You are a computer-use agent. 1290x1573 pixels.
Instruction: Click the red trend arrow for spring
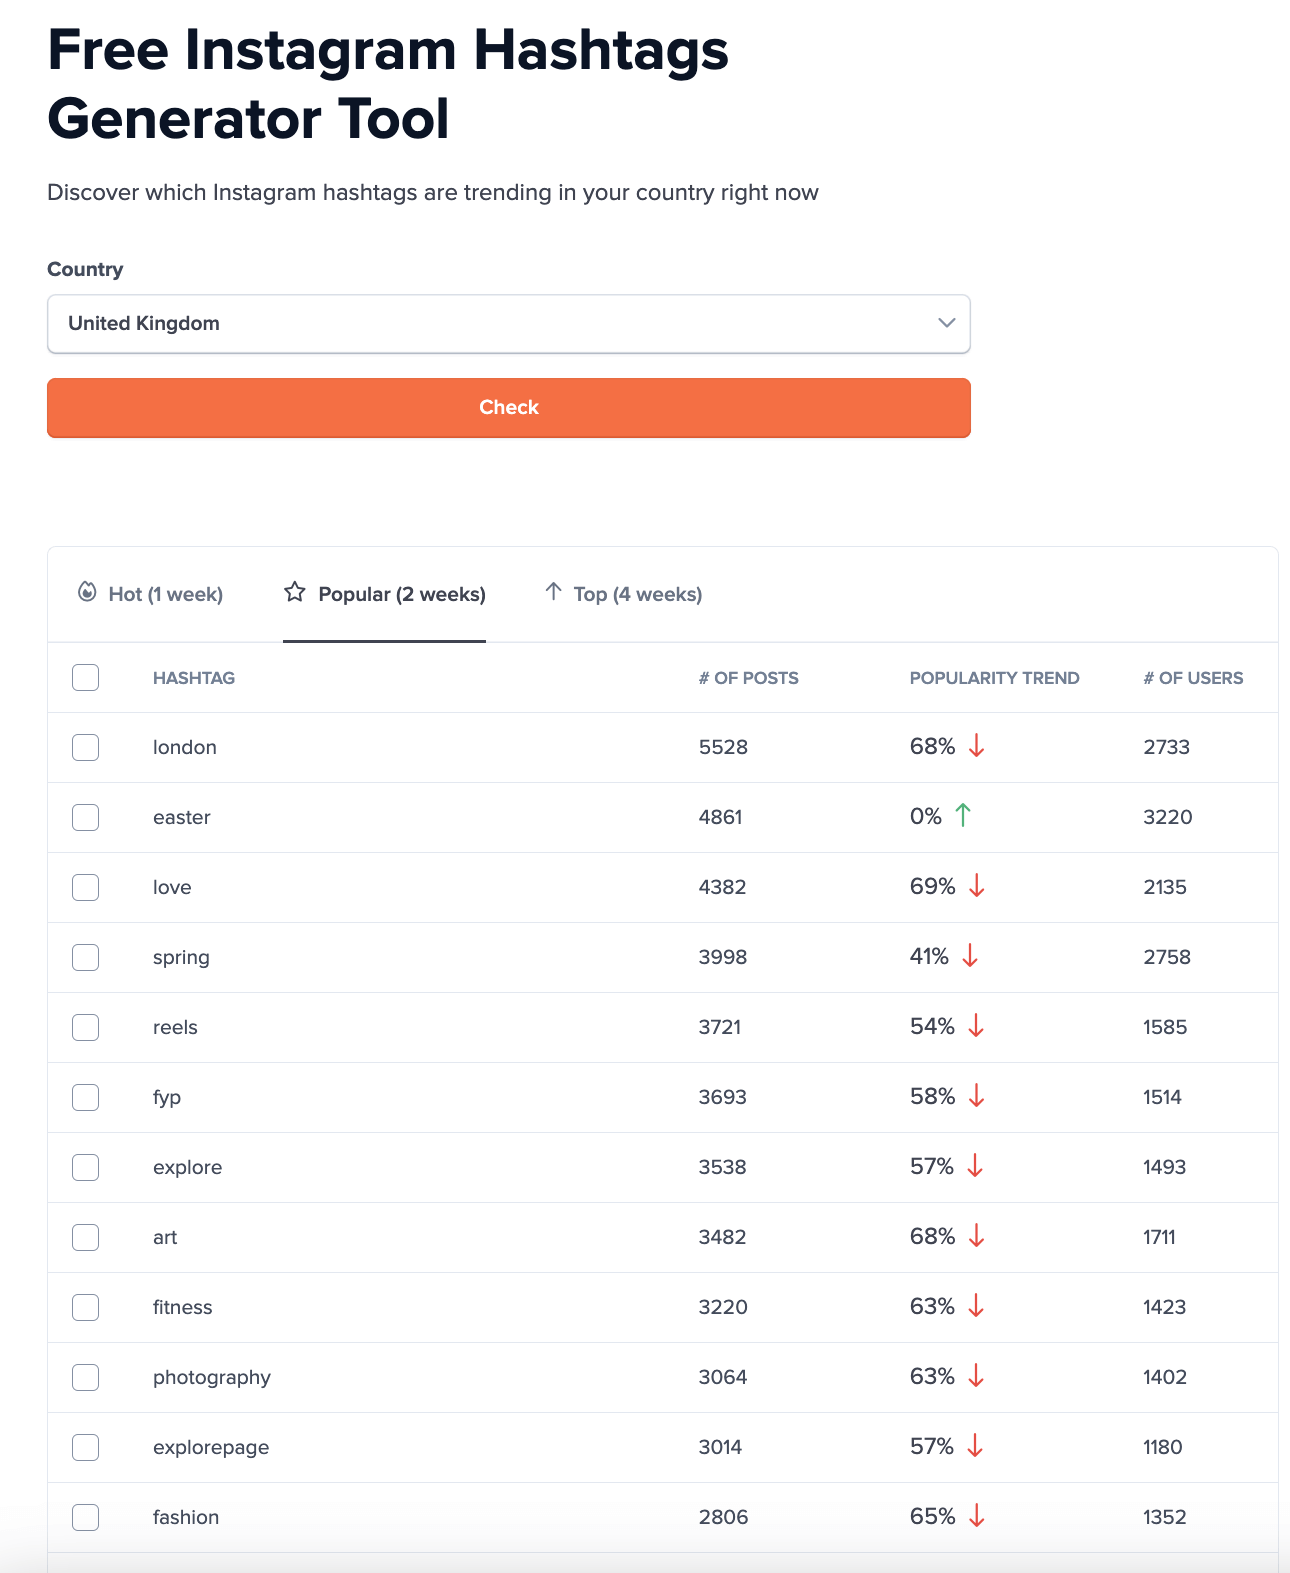pos(970,956)
